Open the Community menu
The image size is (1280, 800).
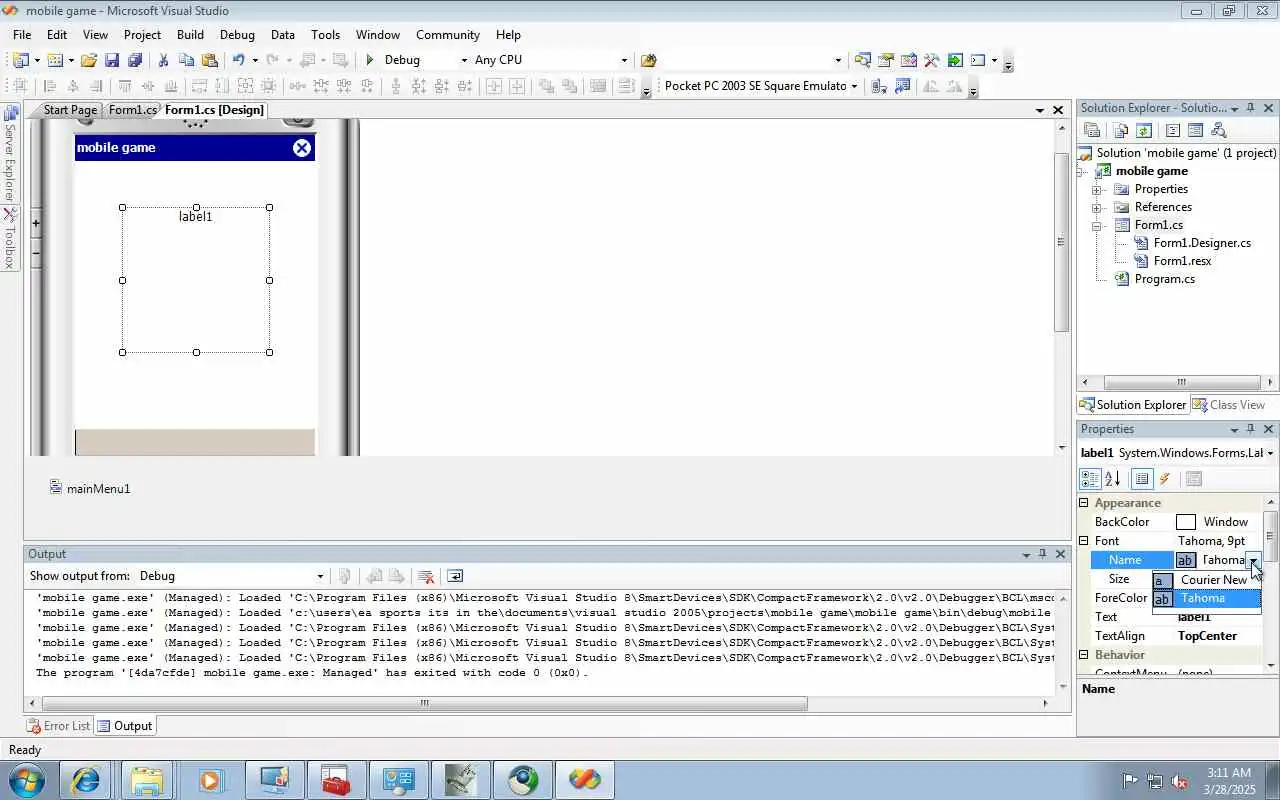[448, 34]
